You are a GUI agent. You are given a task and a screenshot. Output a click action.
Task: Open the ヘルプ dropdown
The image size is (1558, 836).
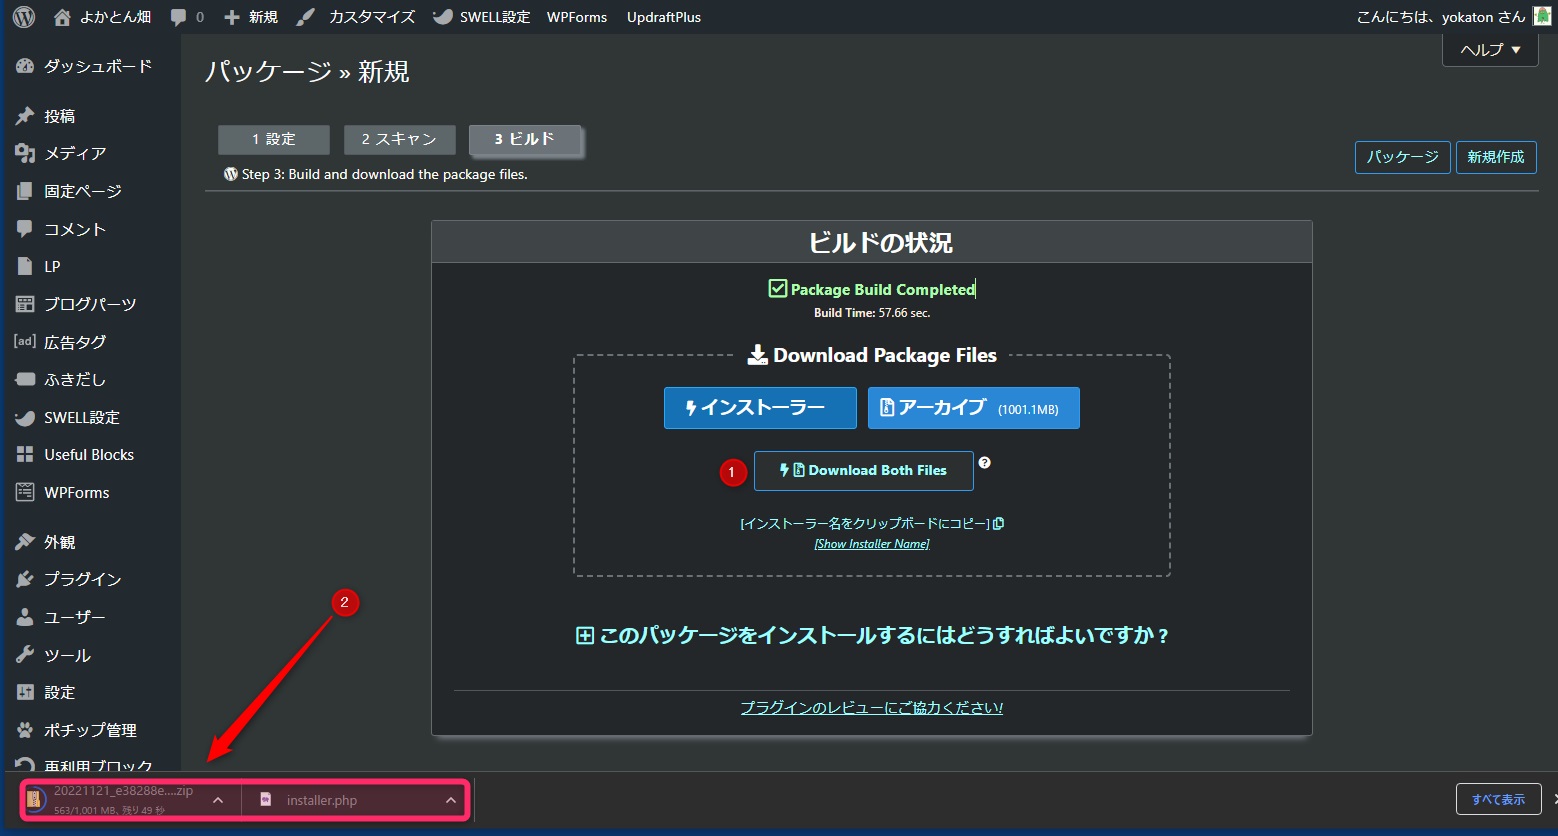tap(1489, 50)
